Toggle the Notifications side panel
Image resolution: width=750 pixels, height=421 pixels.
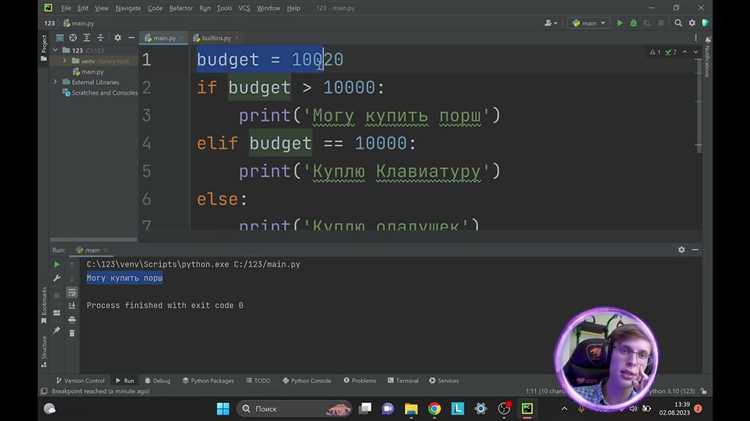click(x=707, y=56)
